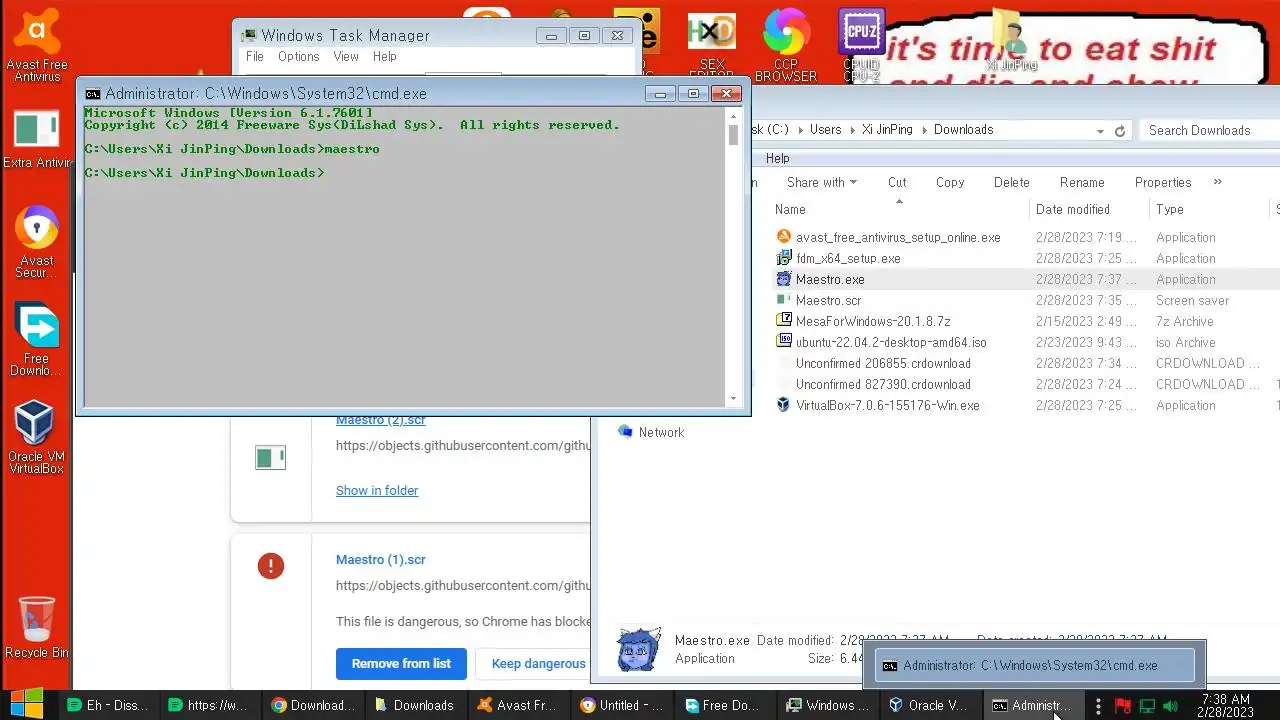
Task: Select the avast setup file icon in Explorer
Action: coord(784,237)
